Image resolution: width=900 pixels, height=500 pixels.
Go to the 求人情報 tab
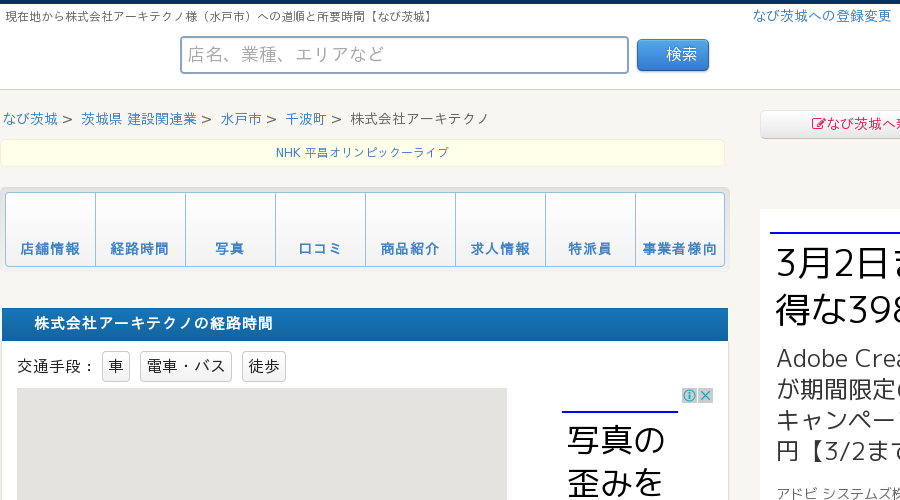(x=501, y=230)
